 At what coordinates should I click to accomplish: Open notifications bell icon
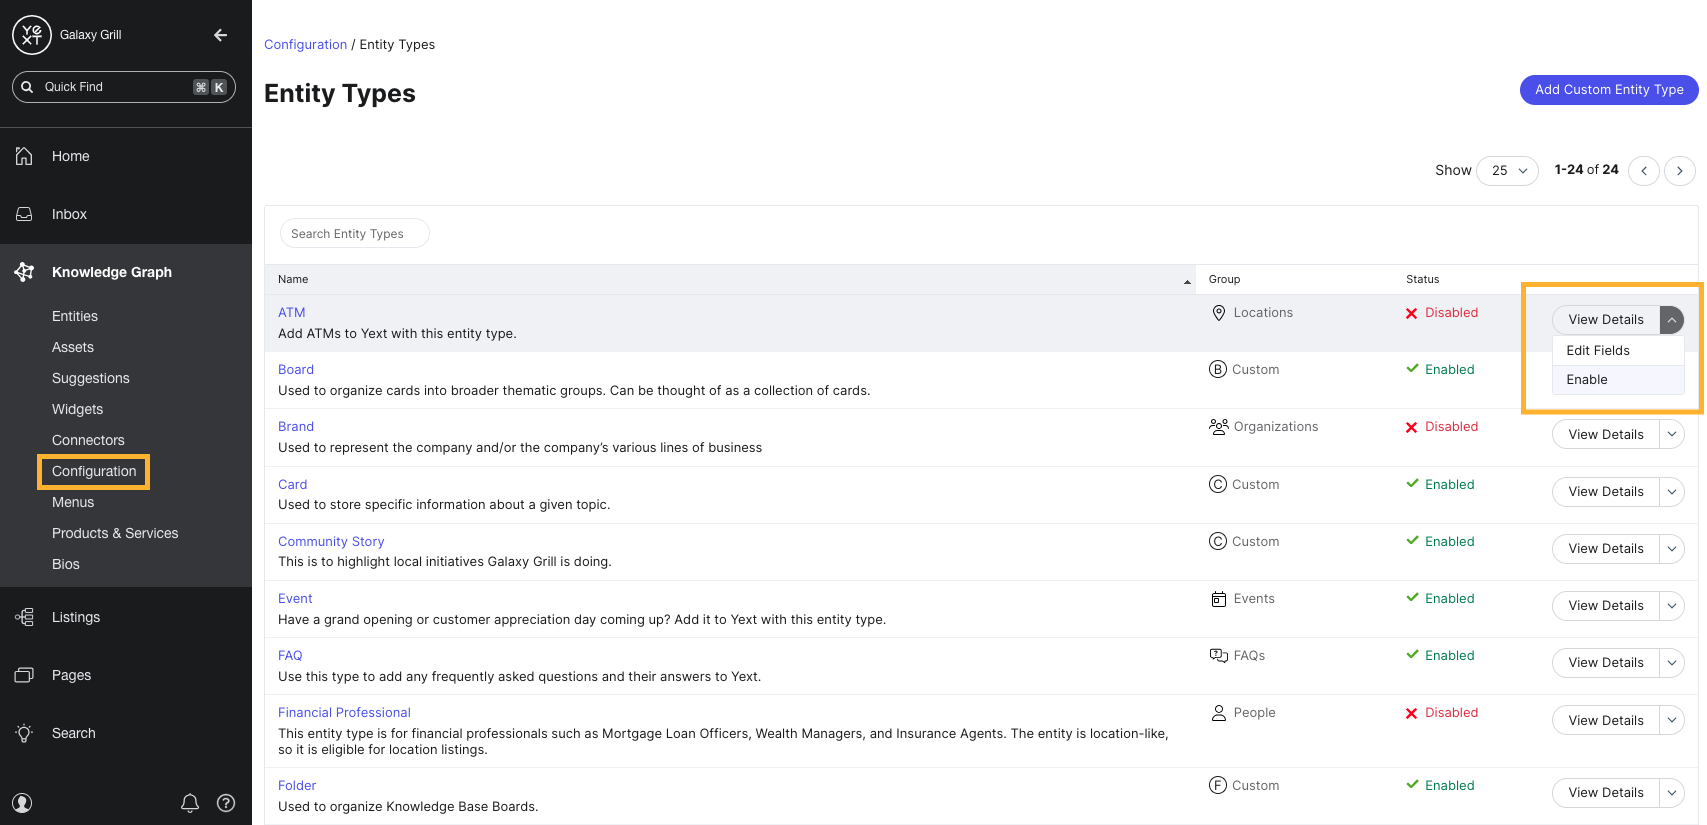point(190,803)
